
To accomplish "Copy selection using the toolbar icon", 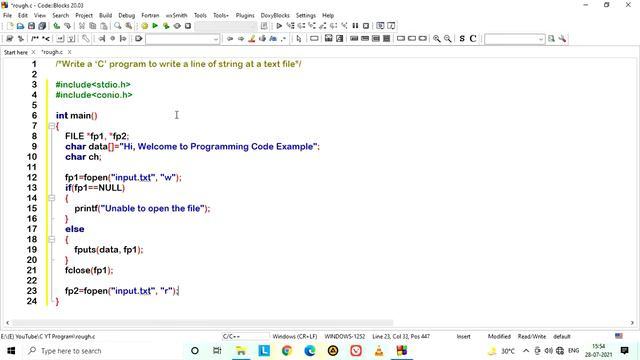I will [93, 26].
